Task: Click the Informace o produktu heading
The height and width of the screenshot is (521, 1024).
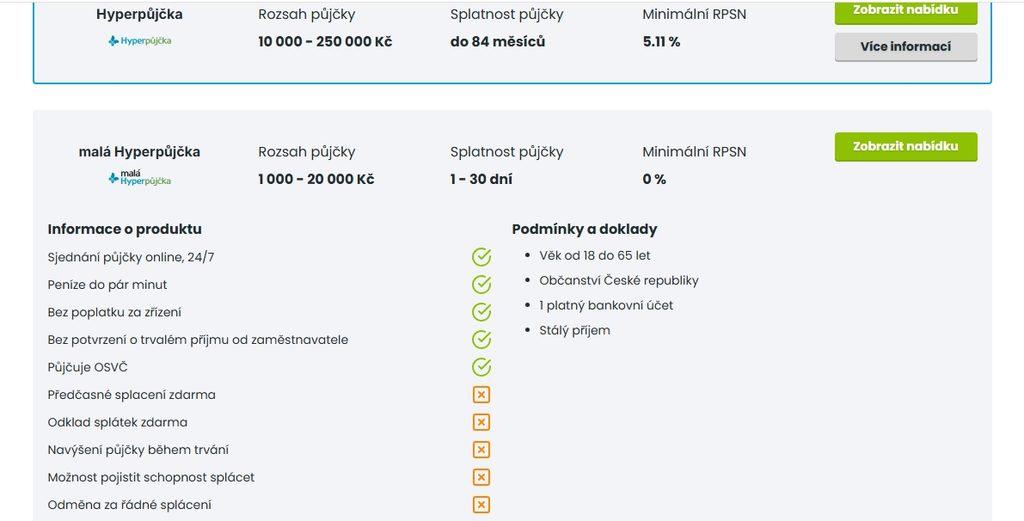Action: [125, 229]
